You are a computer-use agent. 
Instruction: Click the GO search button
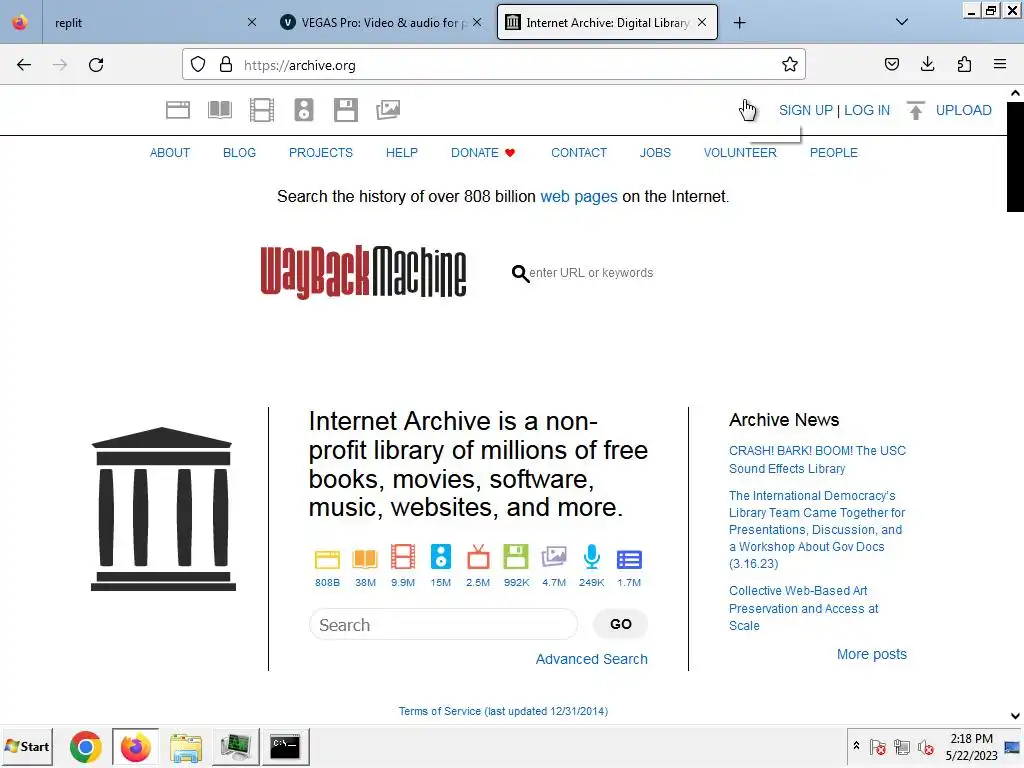click(x=620, y=624)
